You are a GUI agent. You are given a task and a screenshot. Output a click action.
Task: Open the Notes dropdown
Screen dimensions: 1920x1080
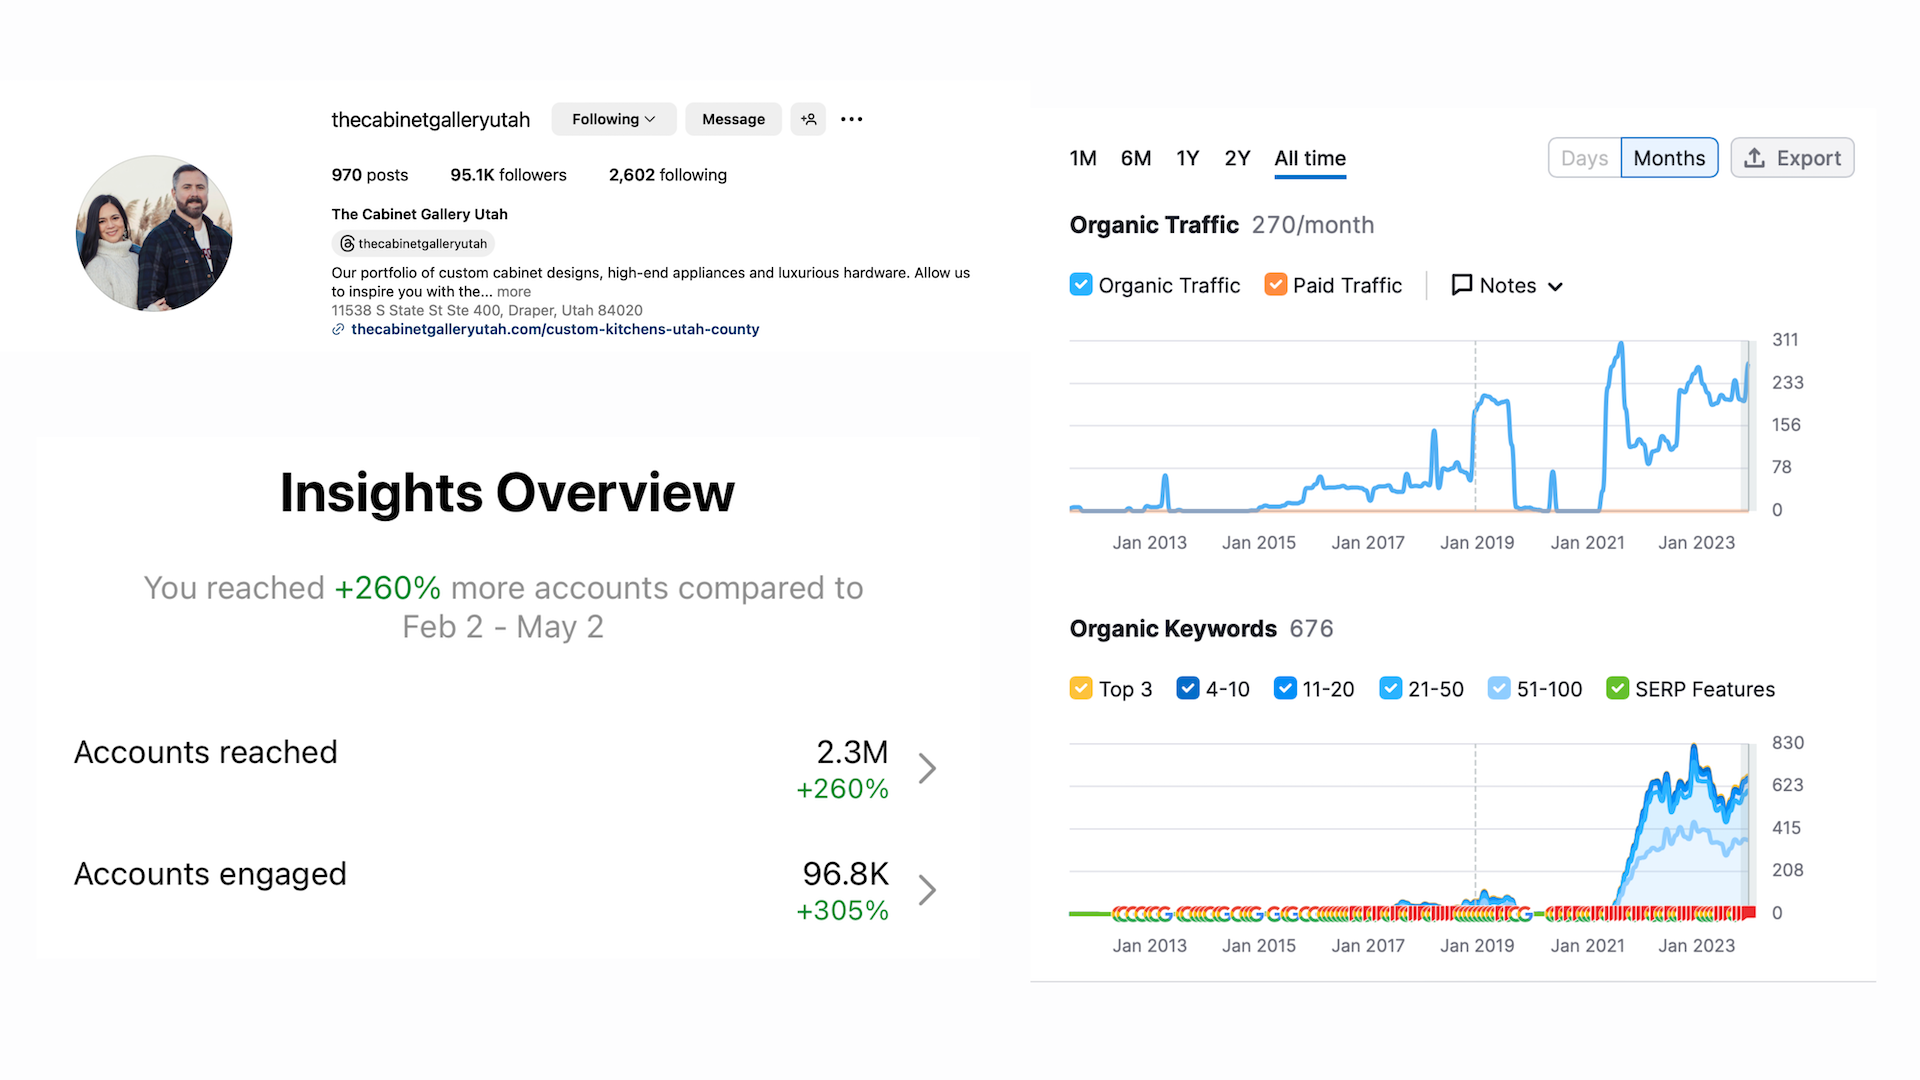(1507, 286)
